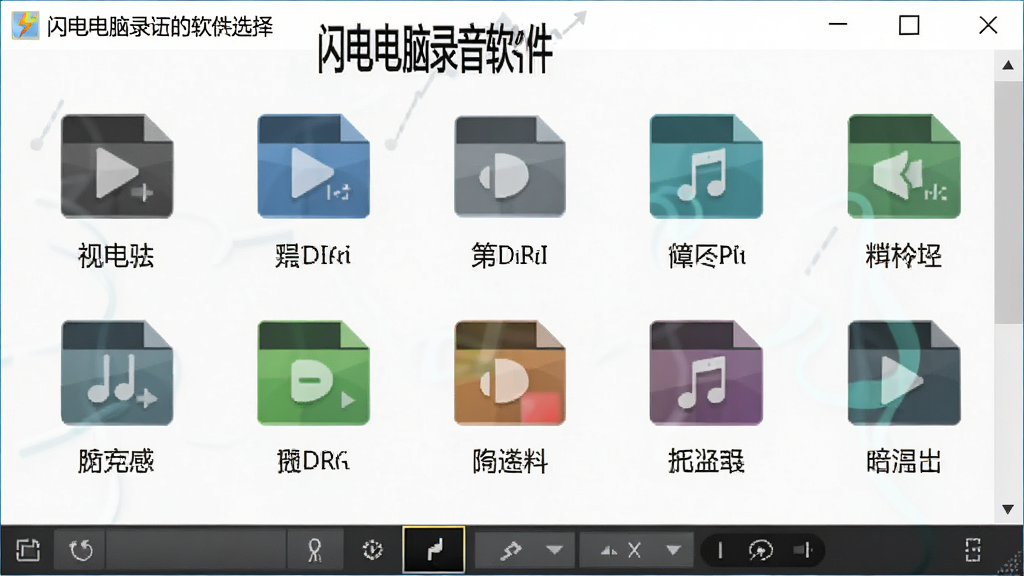The height and width of the screenshot is (576, 1024).
Task: Click the X button in the toolbar
Action: coord(633,550)
